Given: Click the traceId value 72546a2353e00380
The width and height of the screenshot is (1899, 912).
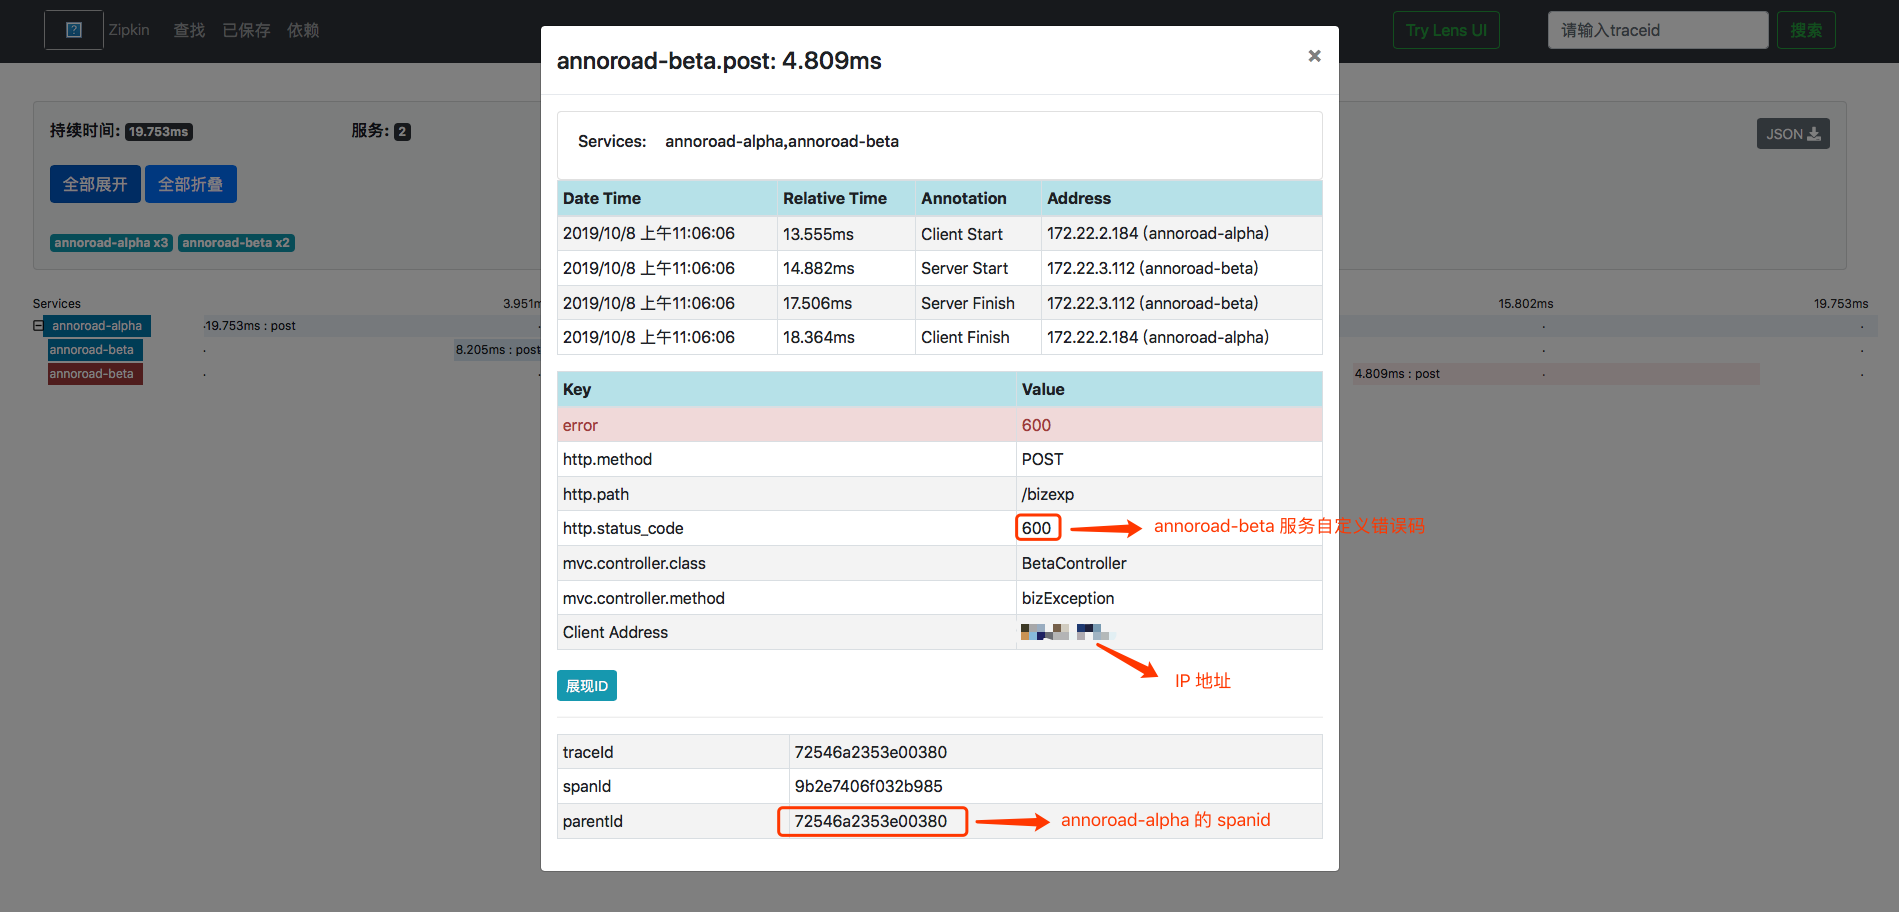Looking at the screenshot, I should pos(871,752).
